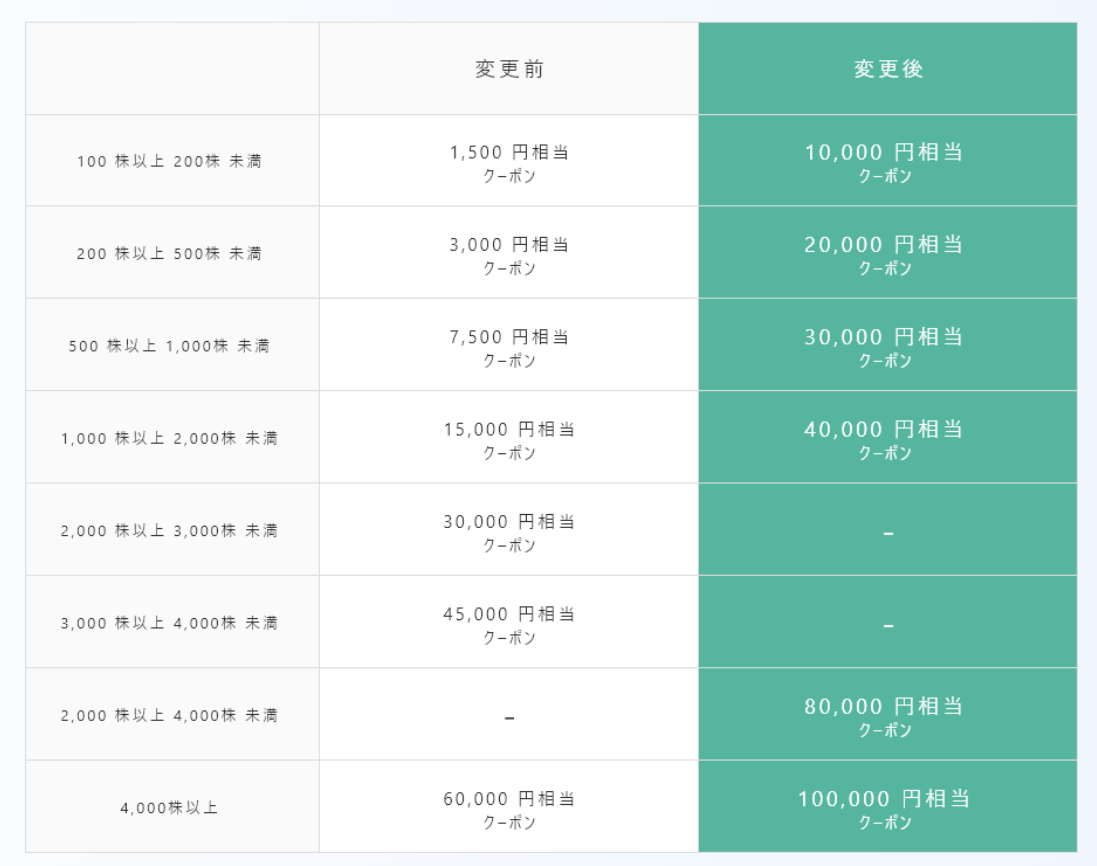This screenshot has width=1097, height=866.
Task: Click the 45,000 円相当 coupon cell
Action: (509, 622)
